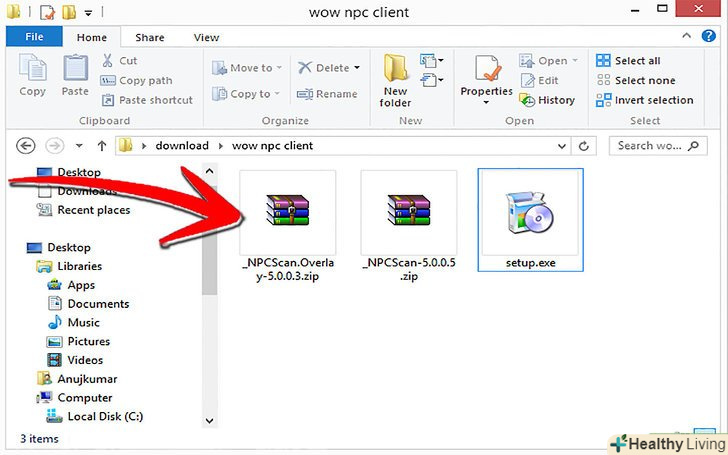Open Help question mark icon
This screenshot has height=455, width=728.
tap(708, 36)
